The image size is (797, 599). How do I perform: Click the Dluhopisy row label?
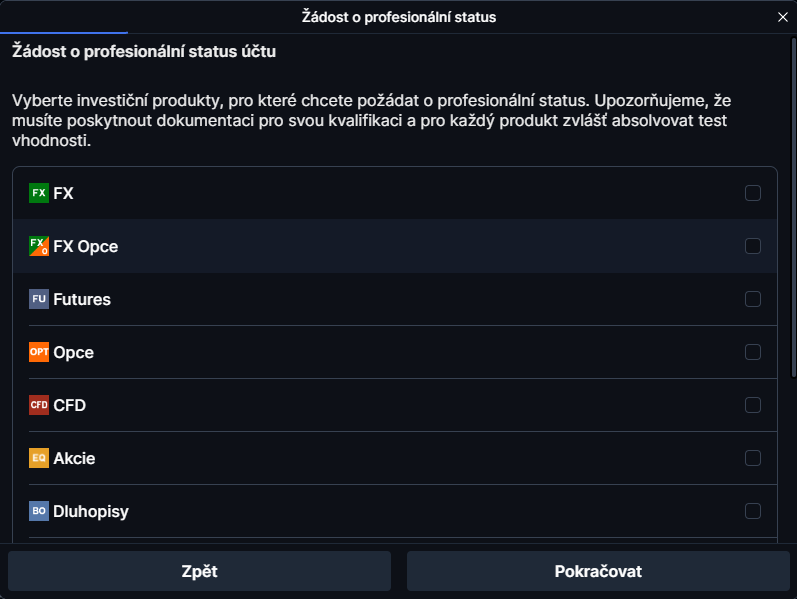click(x=91, y=511)
